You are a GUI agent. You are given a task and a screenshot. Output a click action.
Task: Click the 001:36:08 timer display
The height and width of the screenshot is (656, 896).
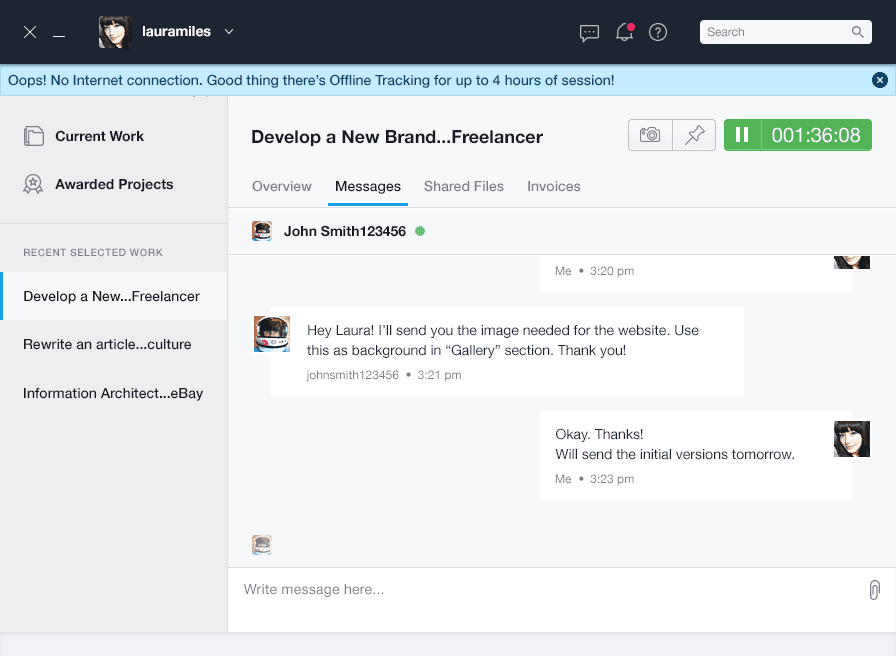[x=816, y=135]
